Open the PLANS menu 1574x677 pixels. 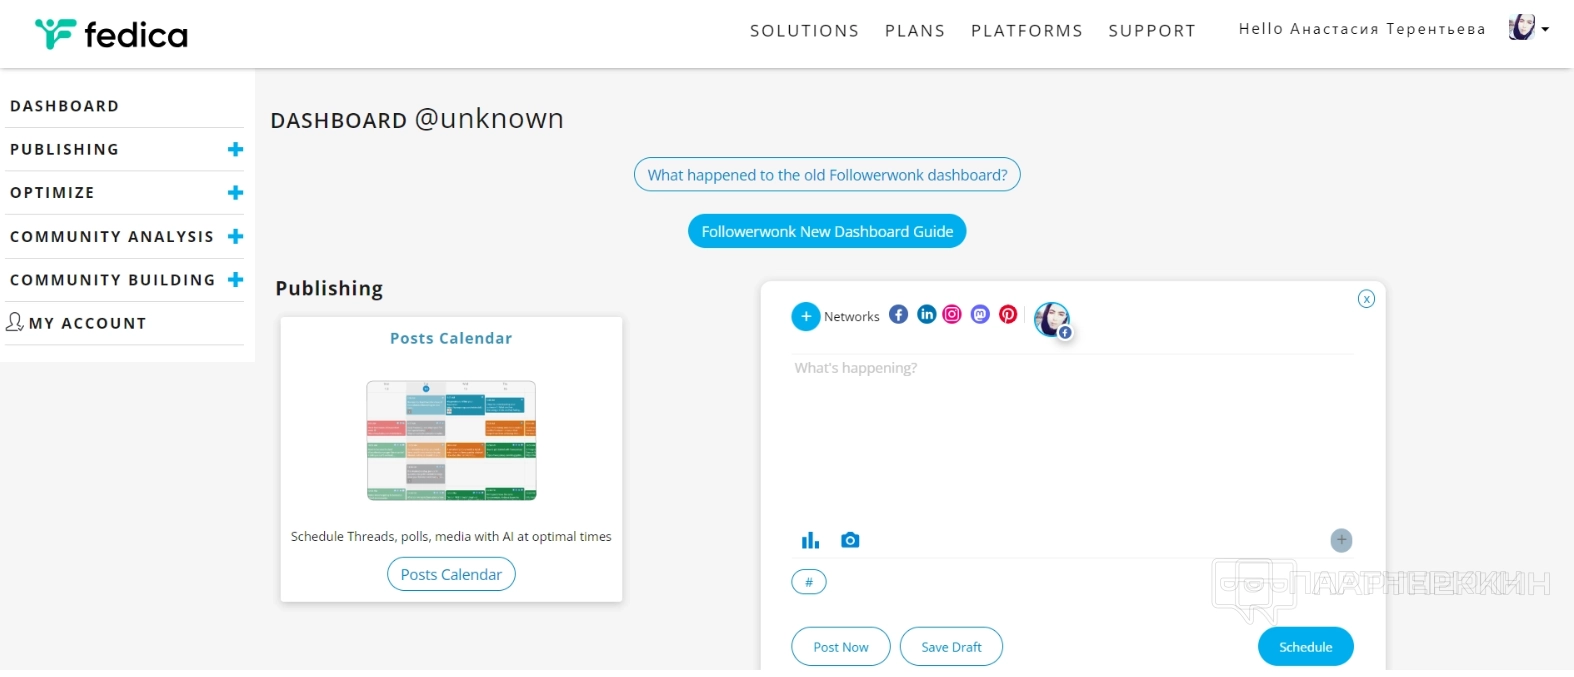(x=915, y=31)
